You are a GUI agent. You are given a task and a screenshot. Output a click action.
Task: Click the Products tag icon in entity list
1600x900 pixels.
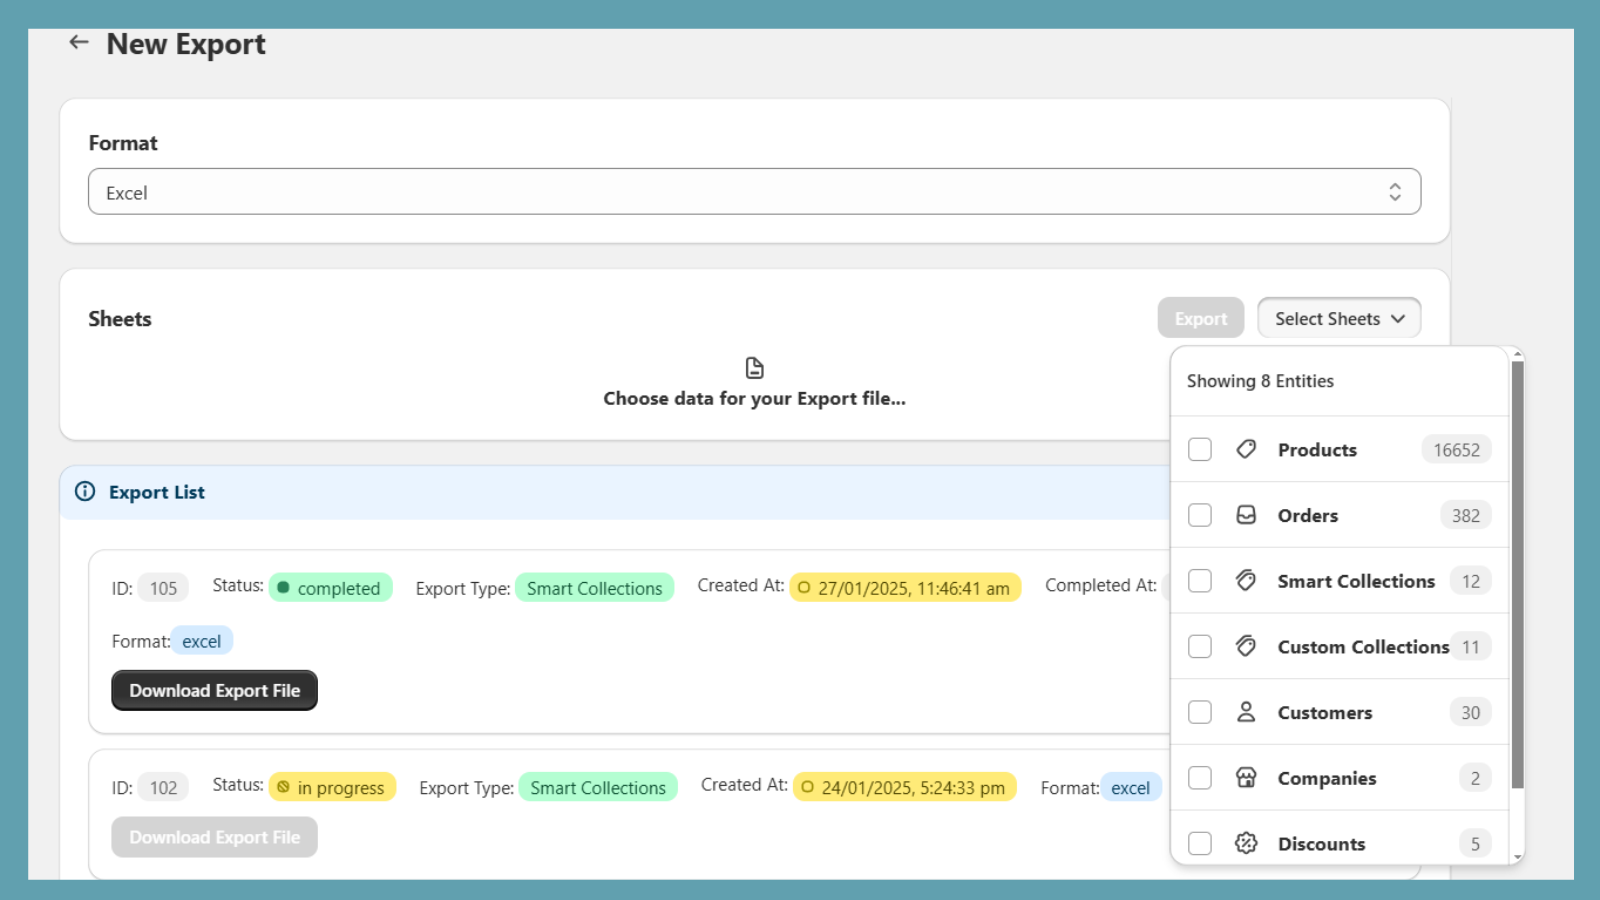1246,449
